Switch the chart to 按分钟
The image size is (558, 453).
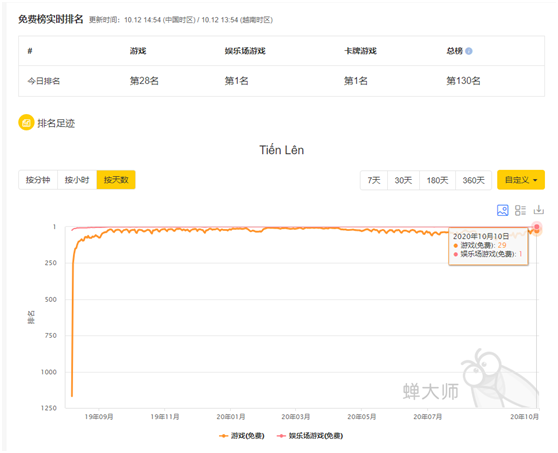pos(38,180)
